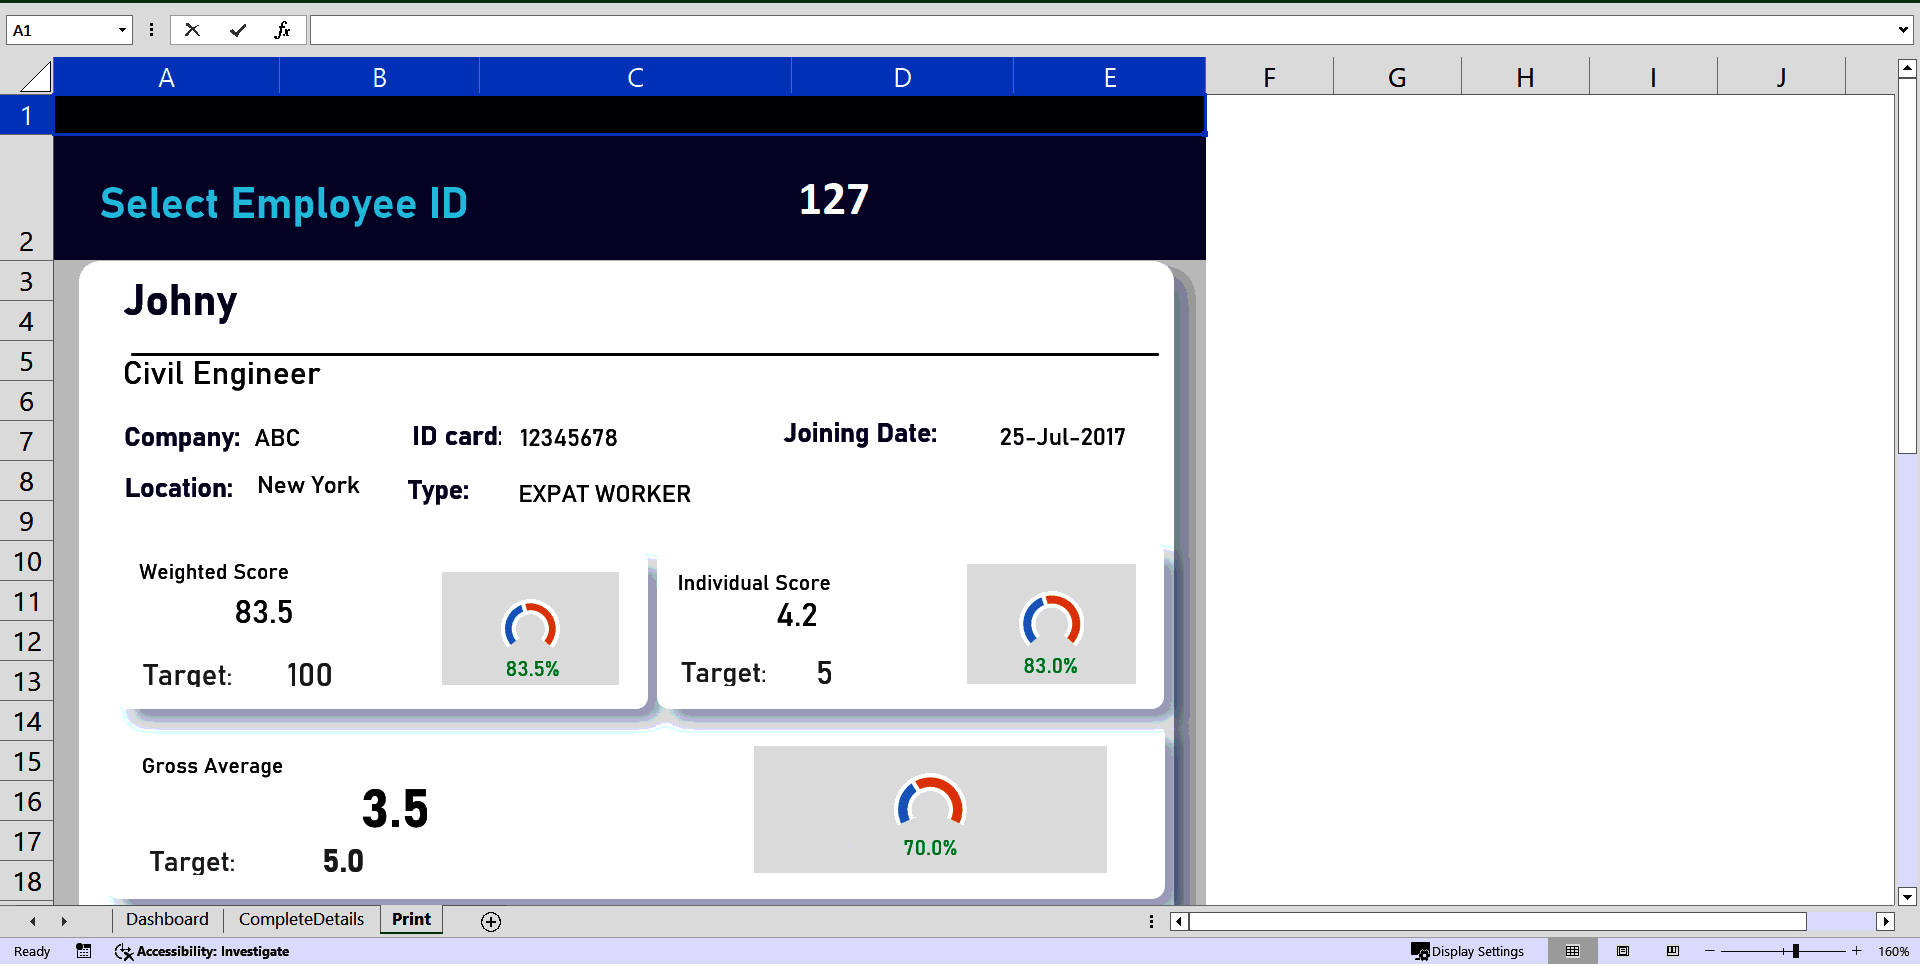Viewport: 1920px width, 966px height.
Task: Switch to the Dashboard sheet tab
Action: click(x=167, y=919)
